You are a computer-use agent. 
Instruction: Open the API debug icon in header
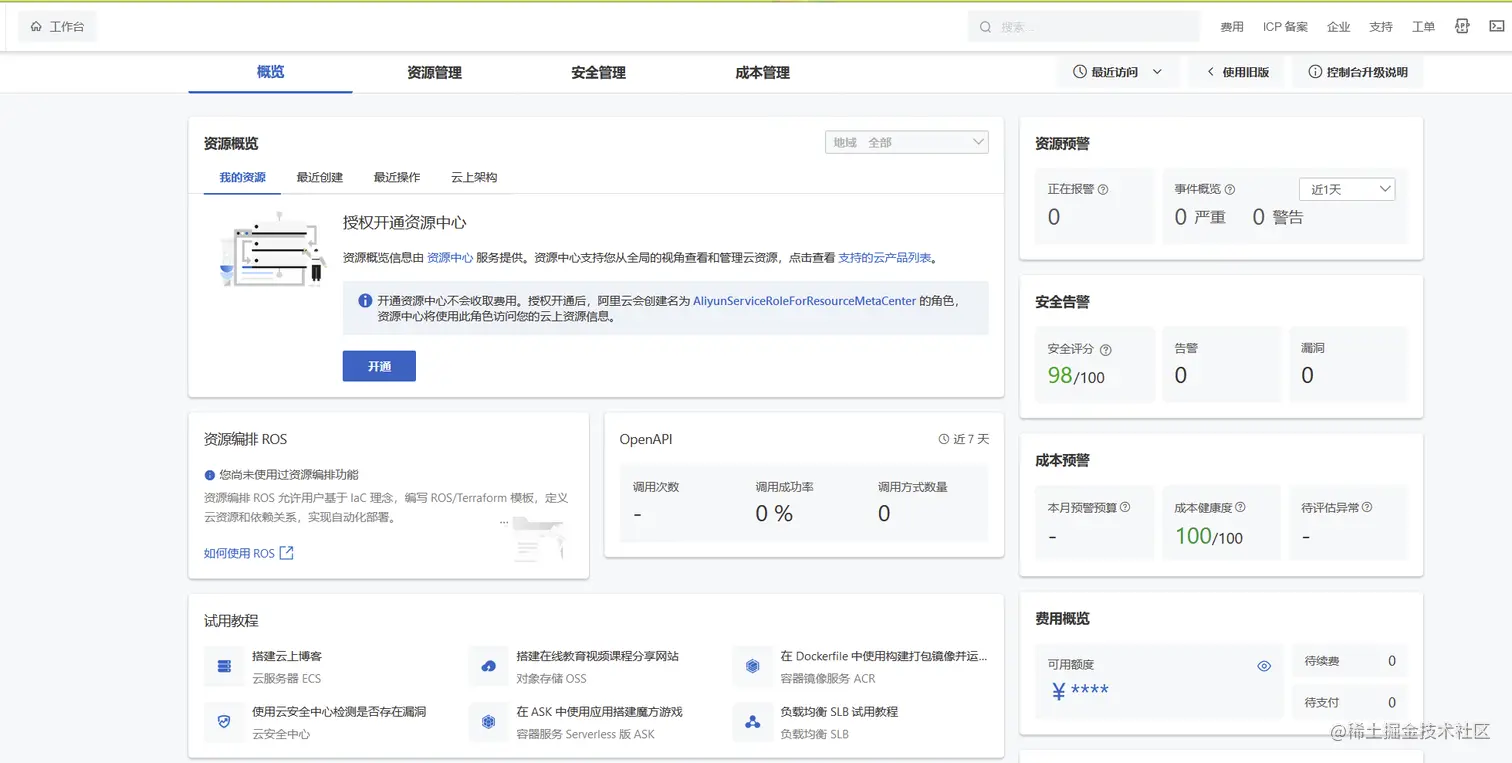(x=1462, y=27)
